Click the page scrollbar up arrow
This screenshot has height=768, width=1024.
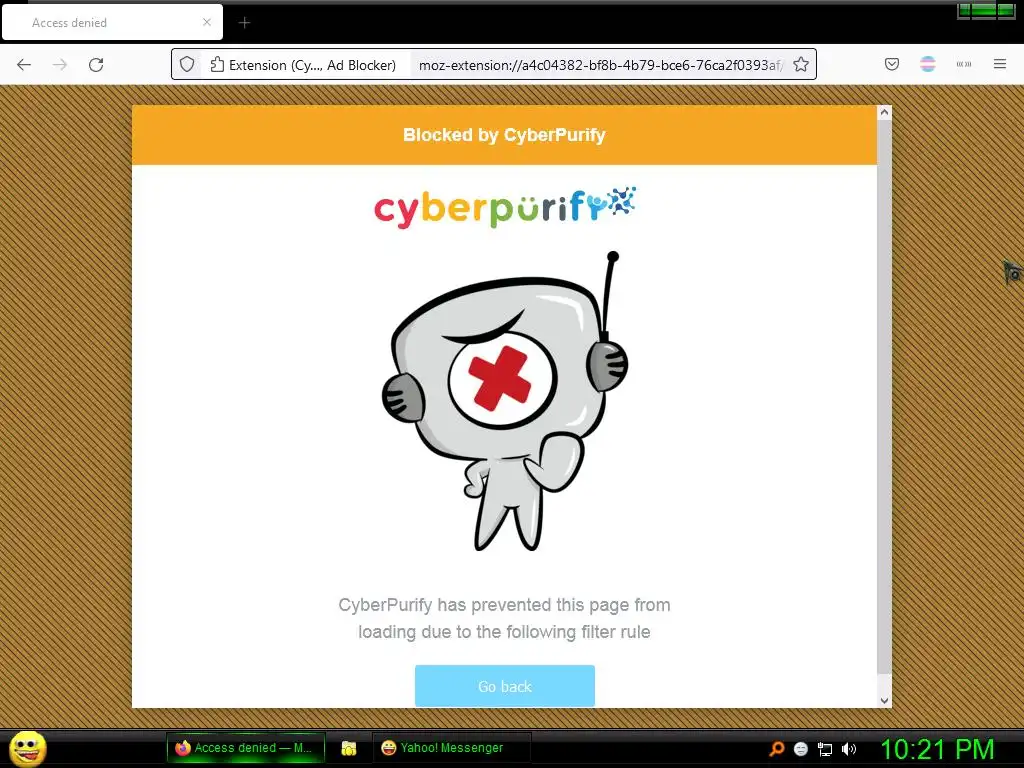(884, 112)
